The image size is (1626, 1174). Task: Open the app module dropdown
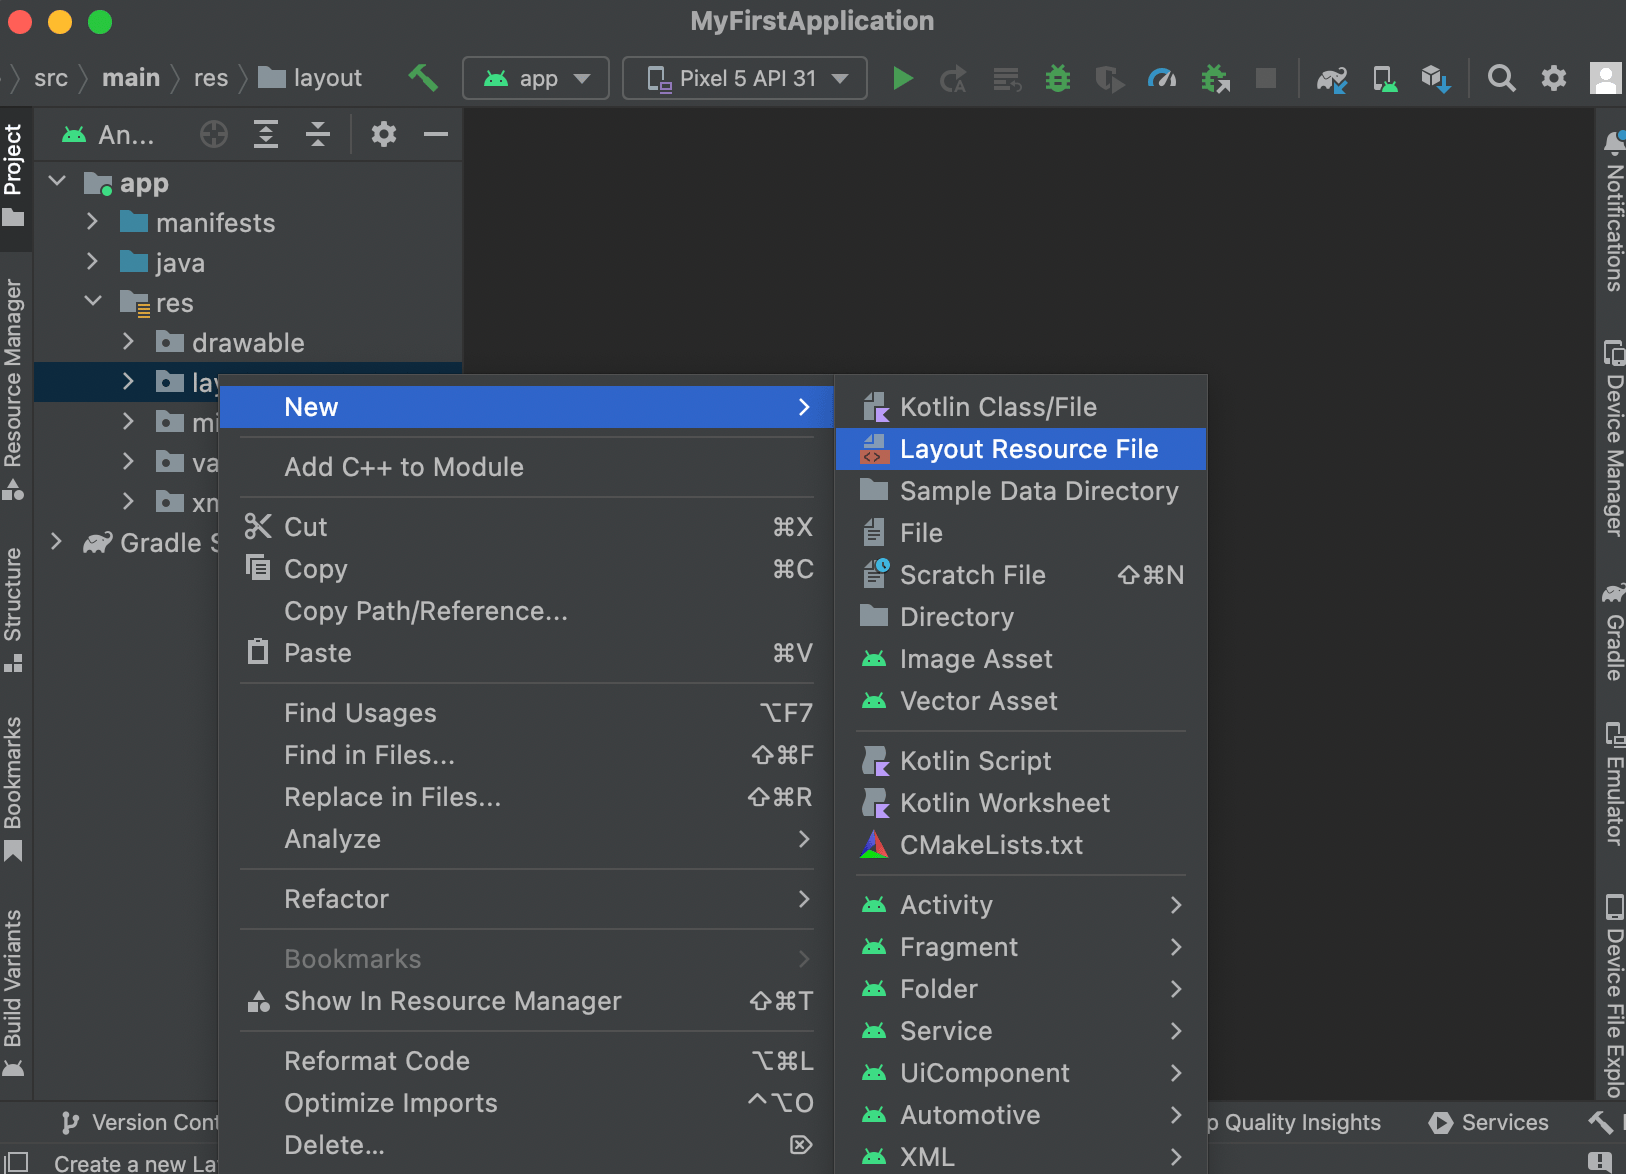click(536, 78)
